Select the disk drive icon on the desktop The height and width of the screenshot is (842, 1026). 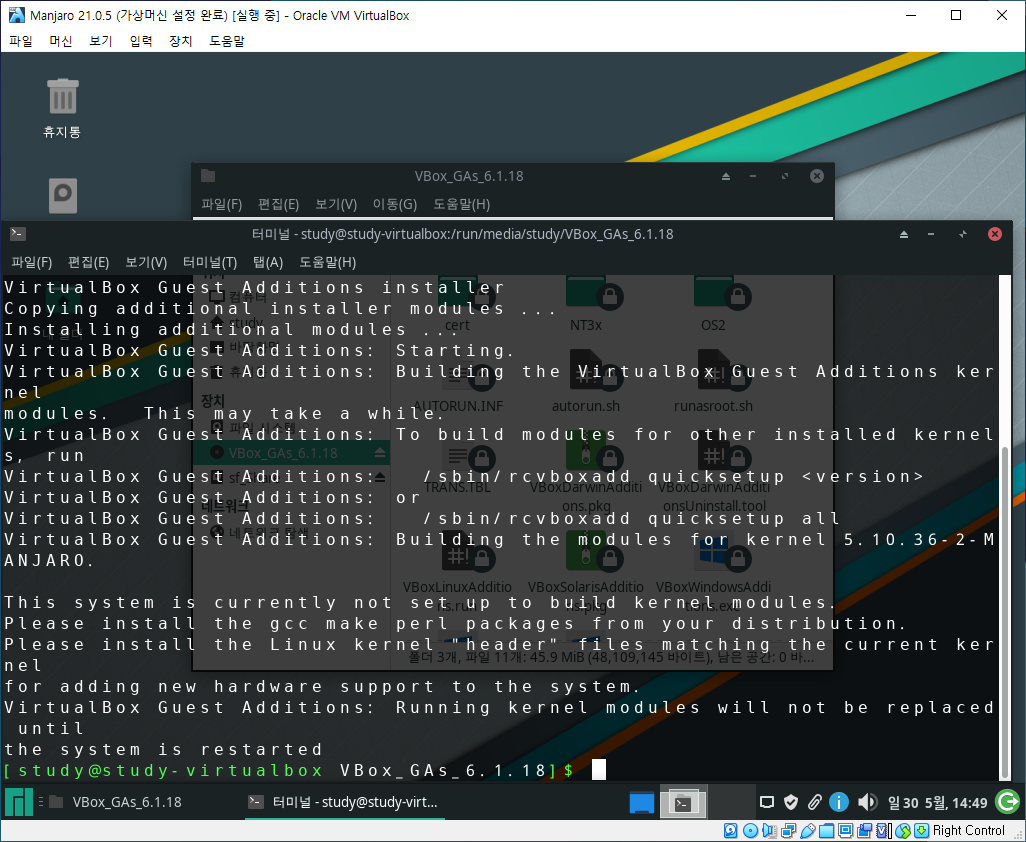tap(63, 196)
